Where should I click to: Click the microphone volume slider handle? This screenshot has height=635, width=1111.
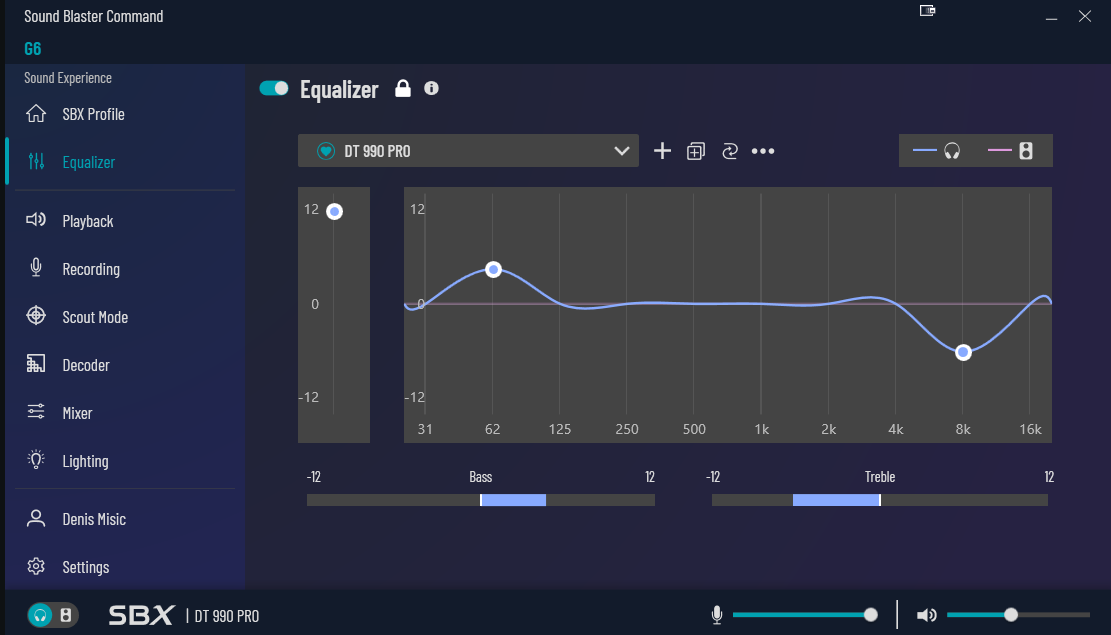pyautogui.click(x=870, y=614)
